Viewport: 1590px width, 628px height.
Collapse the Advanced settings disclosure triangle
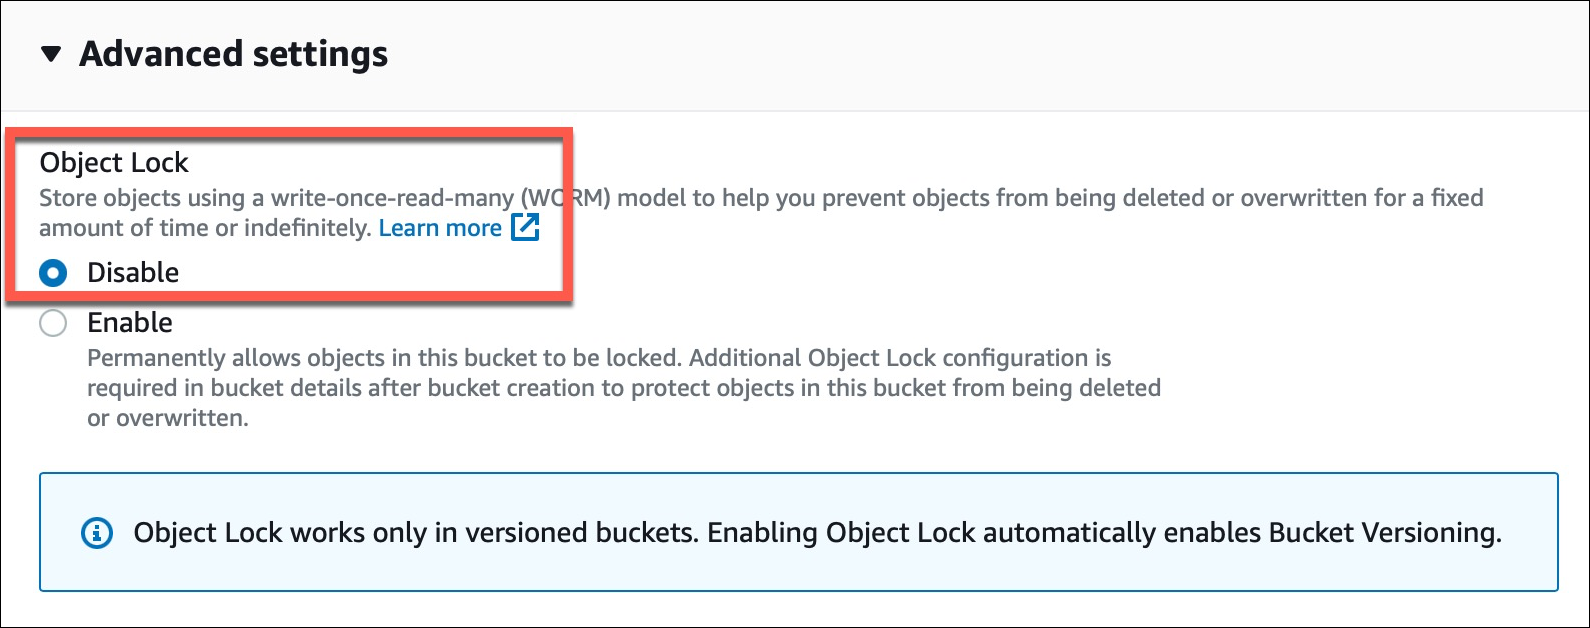coord(51,54)
